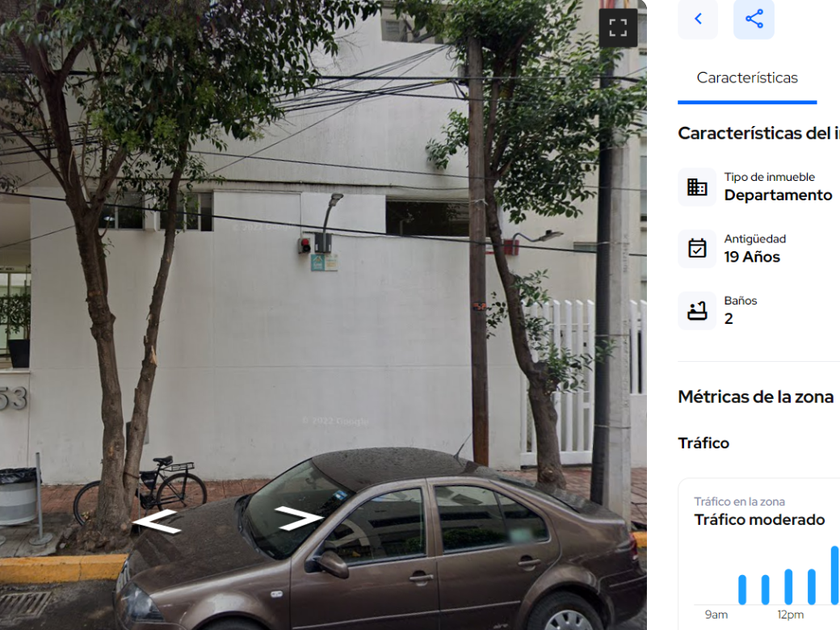840x630 pixels.
Task: Select the Departamento property type text
Action: (x=778, y=195)
